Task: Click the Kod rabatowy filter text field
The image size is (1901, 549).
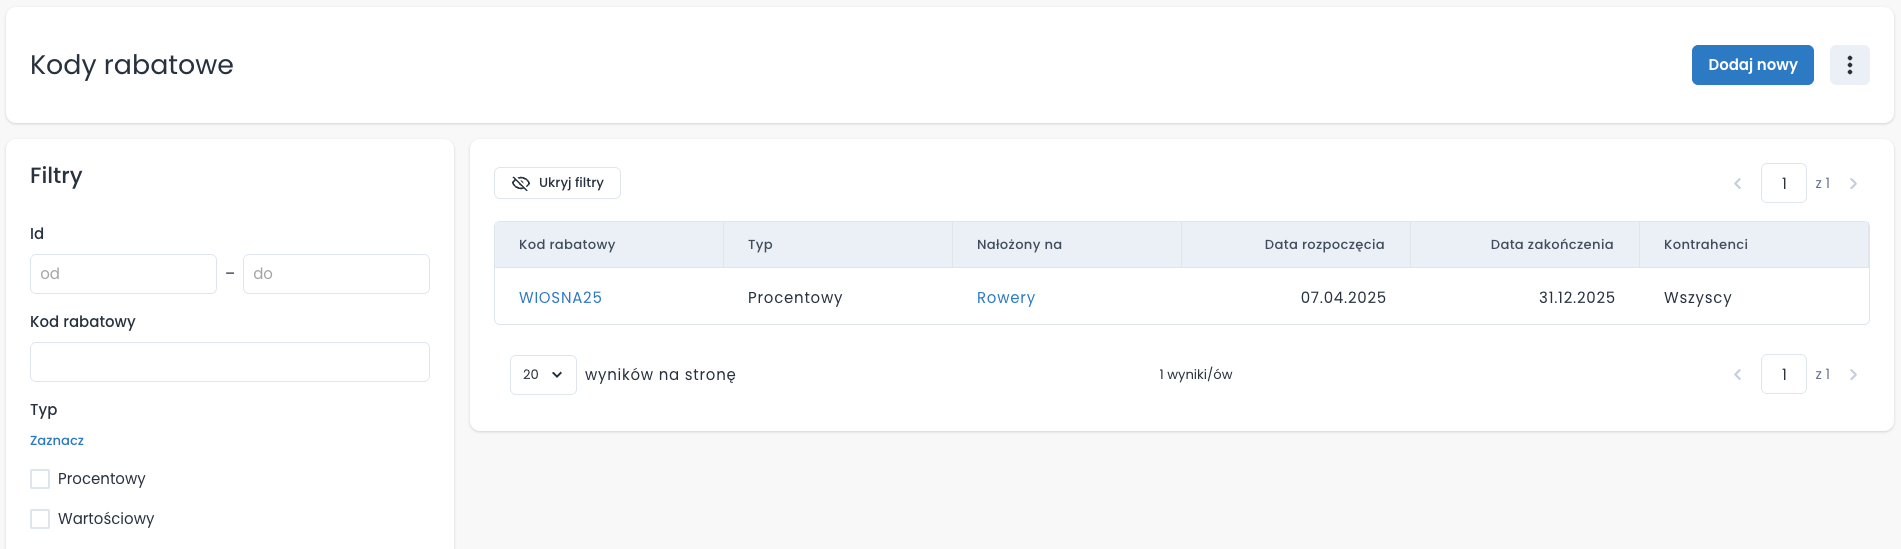Action: pos(230,362)
